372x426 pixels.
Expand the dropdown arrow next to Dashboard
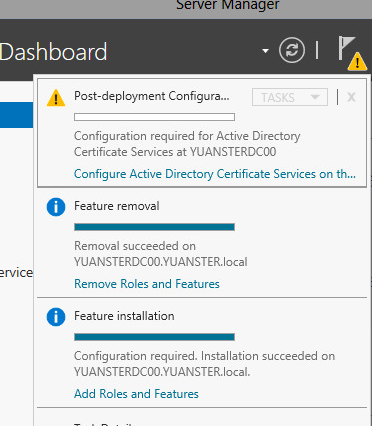tap(265, 51)
